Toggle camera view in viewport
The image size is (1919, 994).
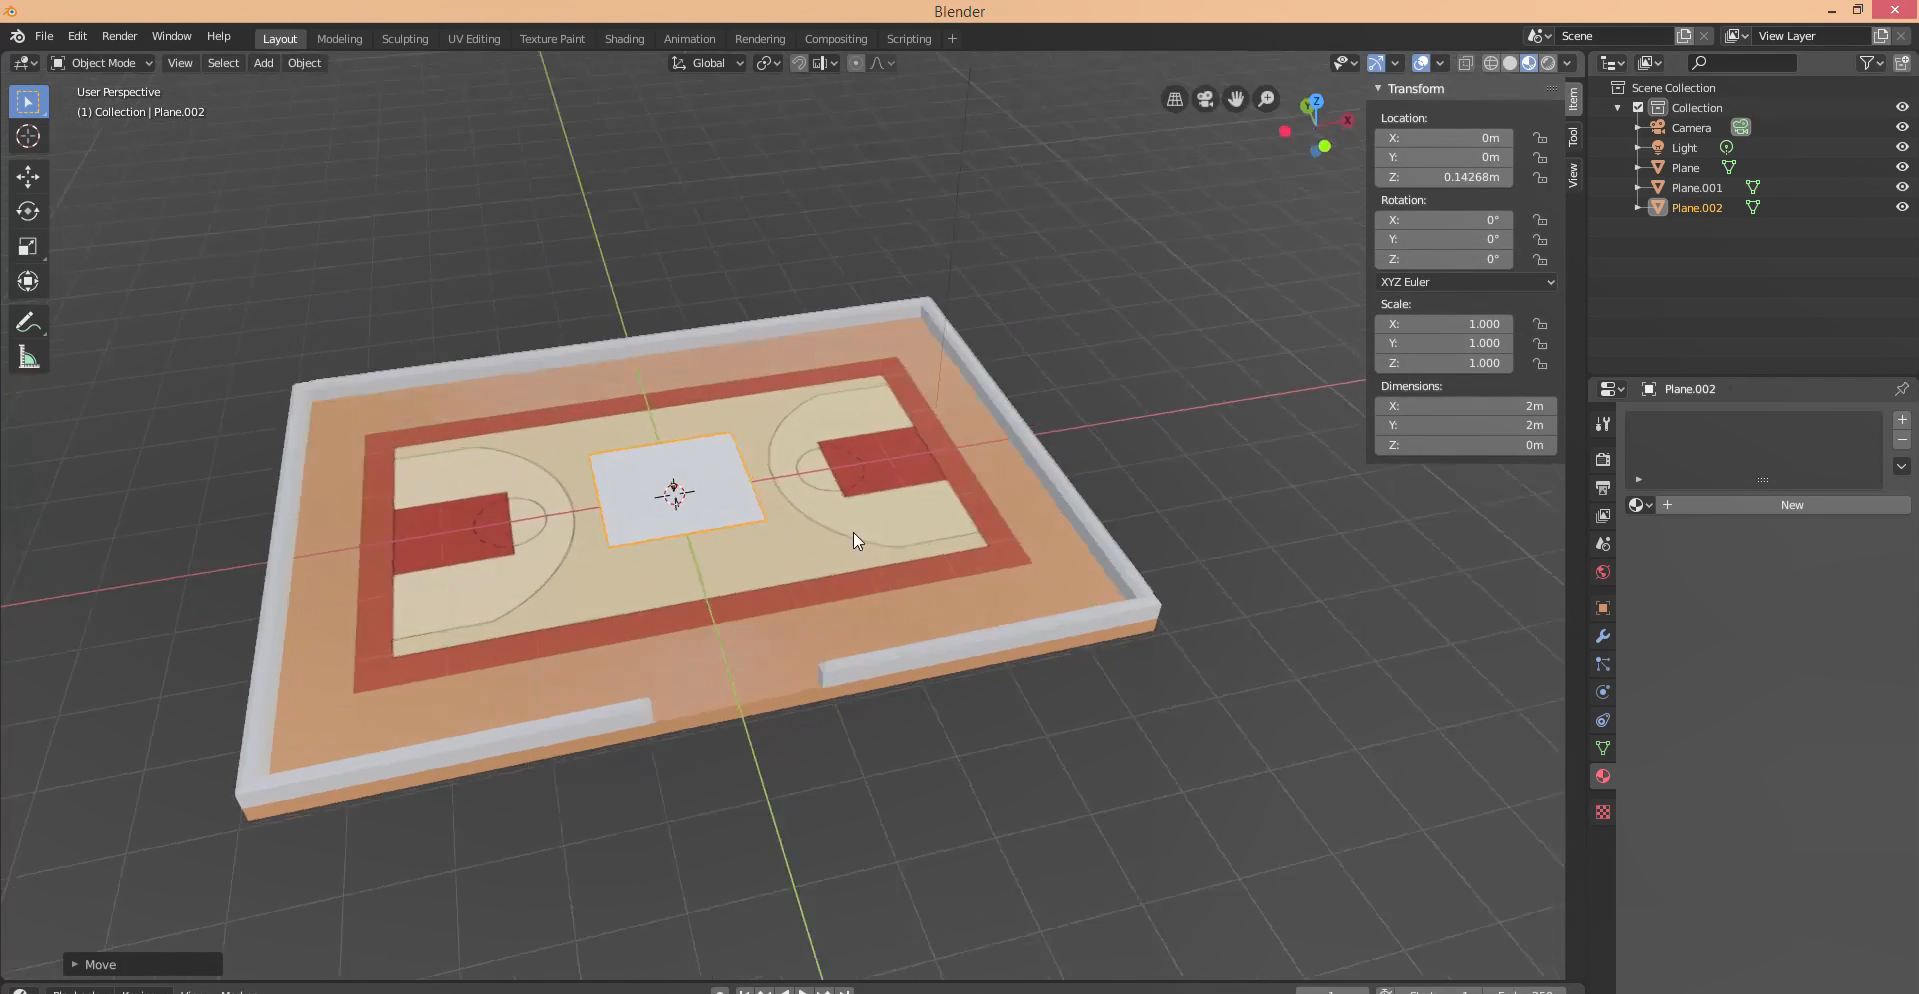click(x=1206, y=99)
